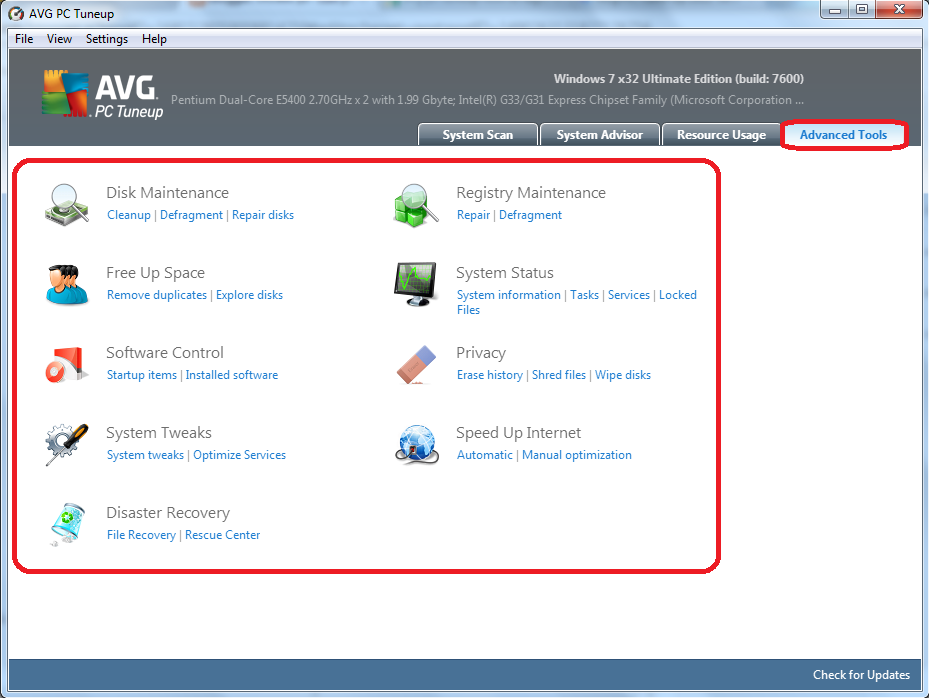Open the File Recovery link
This screenshot has height=698, width=929.
coord(141,535)
